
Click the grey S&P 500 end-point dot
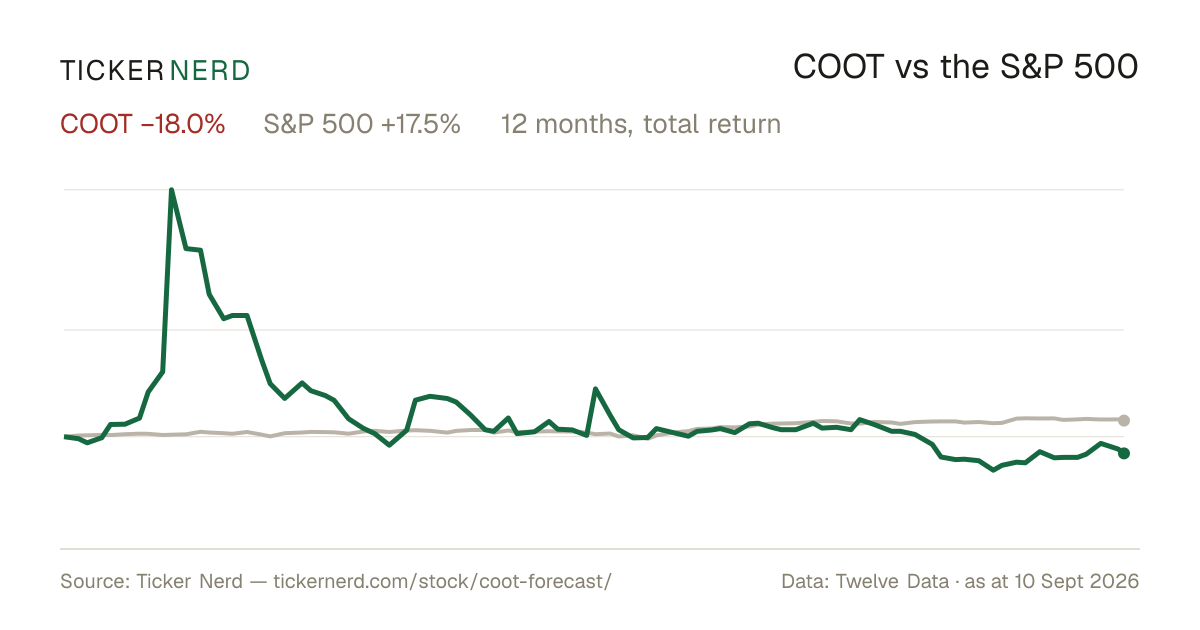click(x=1124, y=420)
